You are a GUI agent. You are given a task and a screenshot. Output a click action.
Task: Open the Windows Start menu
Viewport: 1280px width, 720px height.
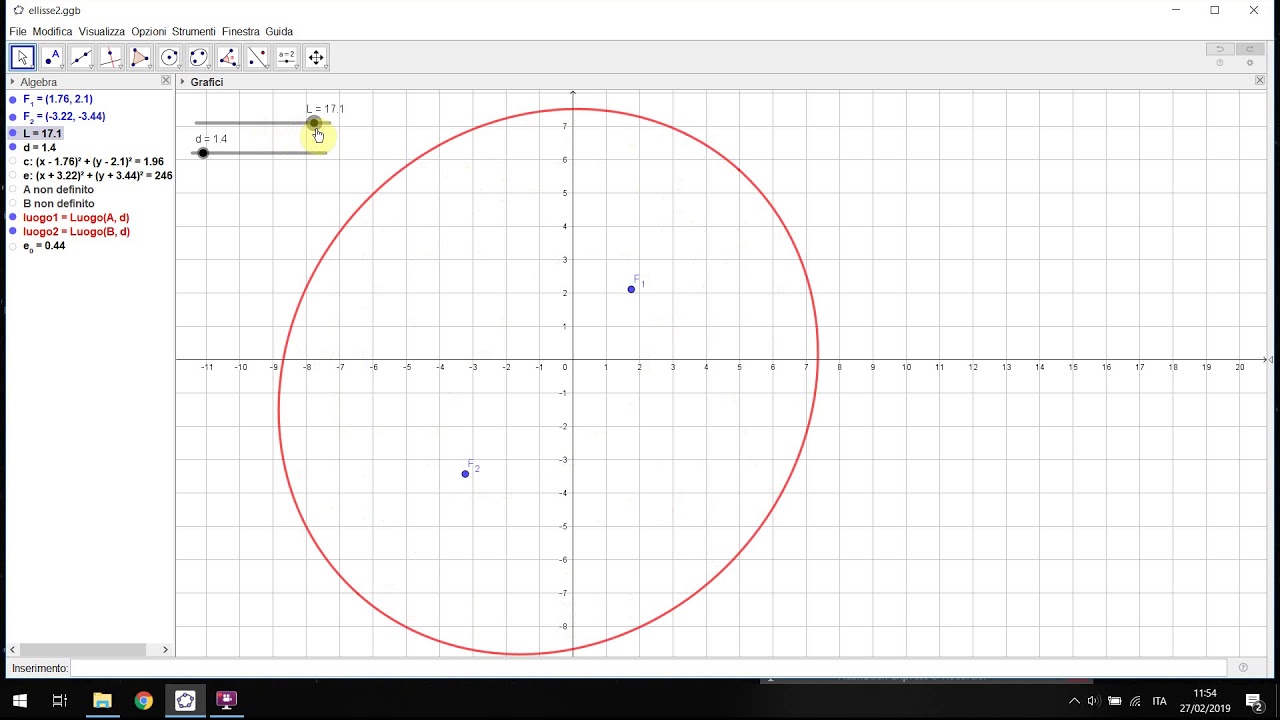click(20, 700)
